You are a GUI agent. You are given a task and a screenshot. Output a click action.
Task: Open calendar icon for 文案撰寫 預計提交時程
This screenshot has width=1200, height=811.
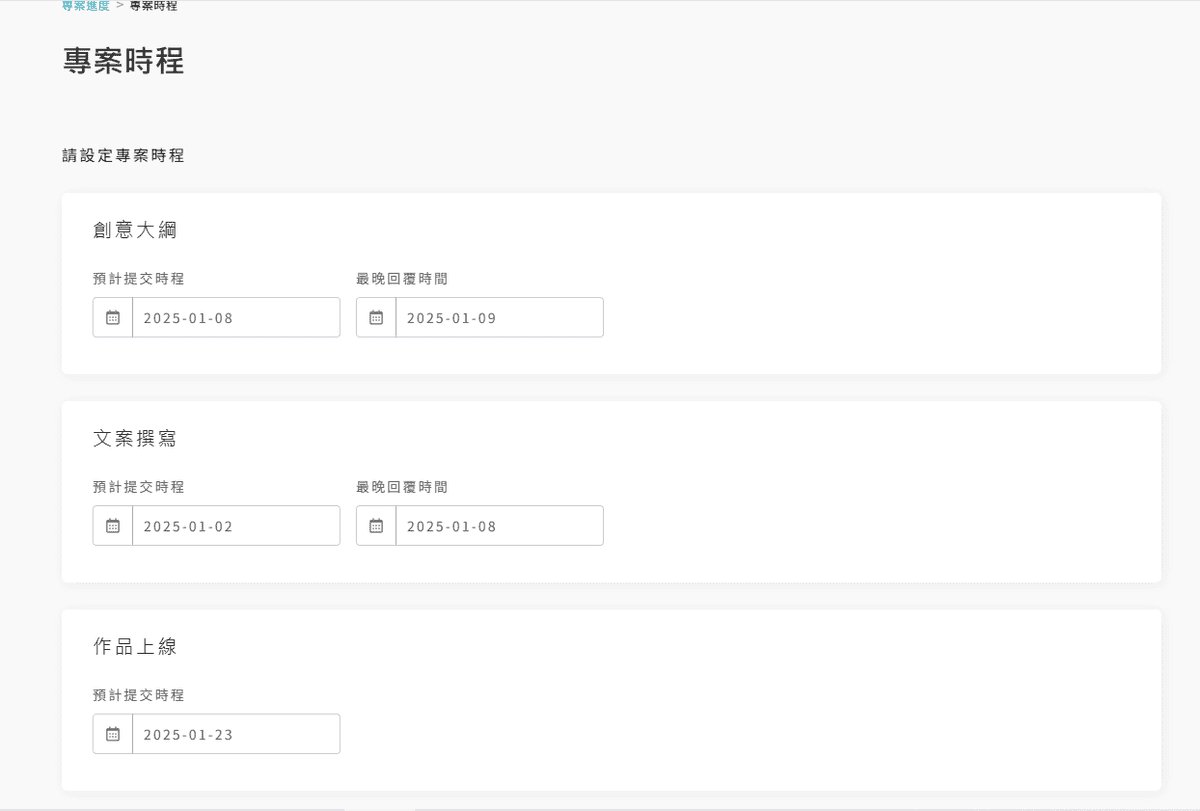[113, 526]
